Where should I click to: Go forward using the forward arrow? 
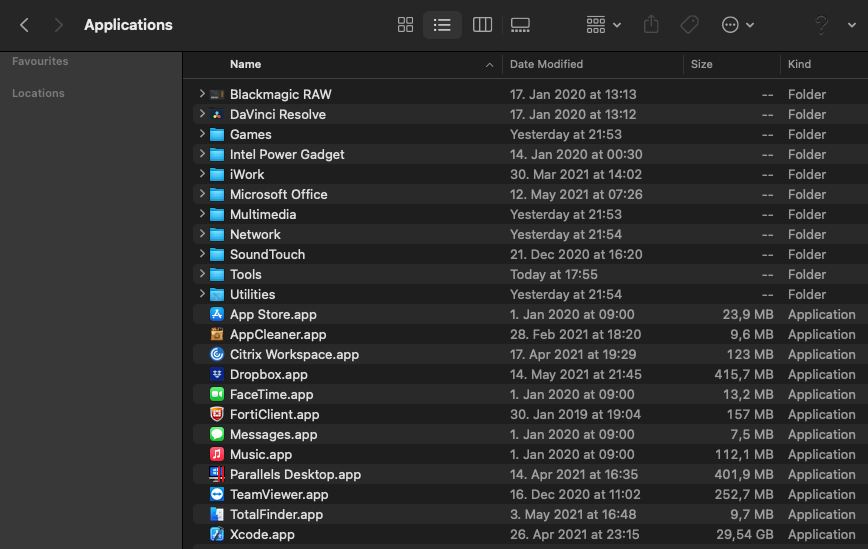(58, 25)
